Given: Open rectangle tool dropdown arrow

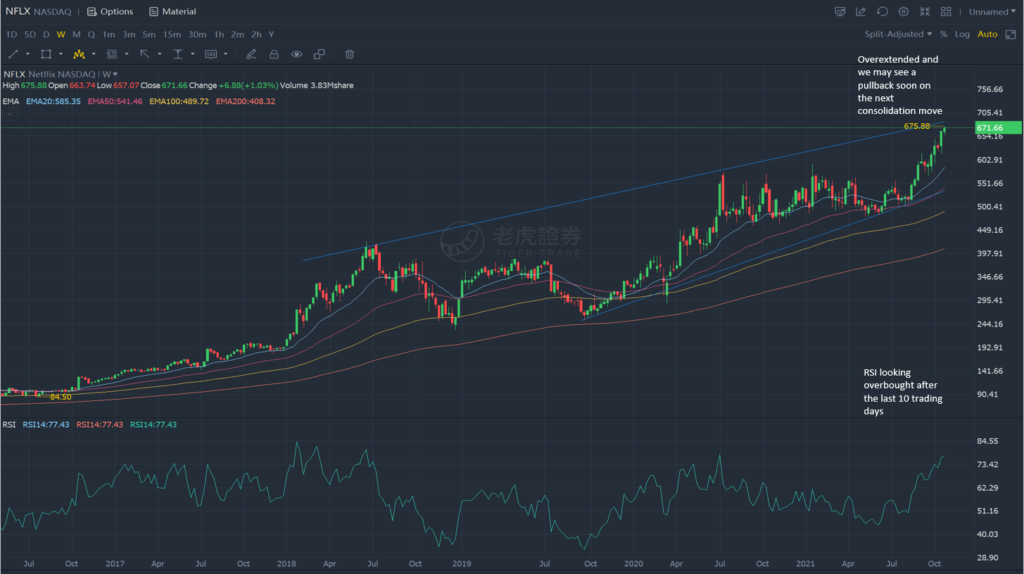Looking at the screenshot, I should click(x=61, y=54).
